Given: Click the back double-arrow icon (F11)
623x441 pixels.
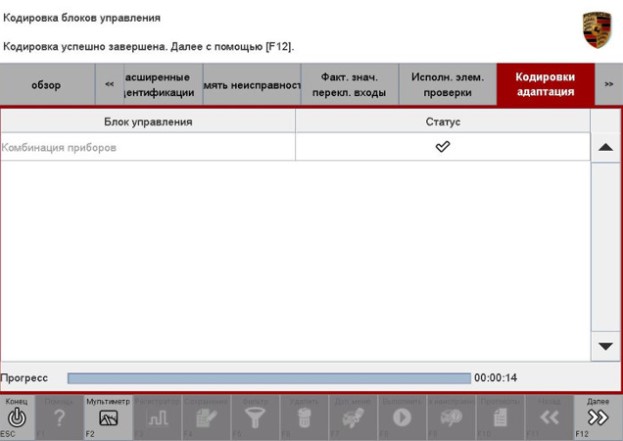Looking at the screenshot, I should pos(548,417).
